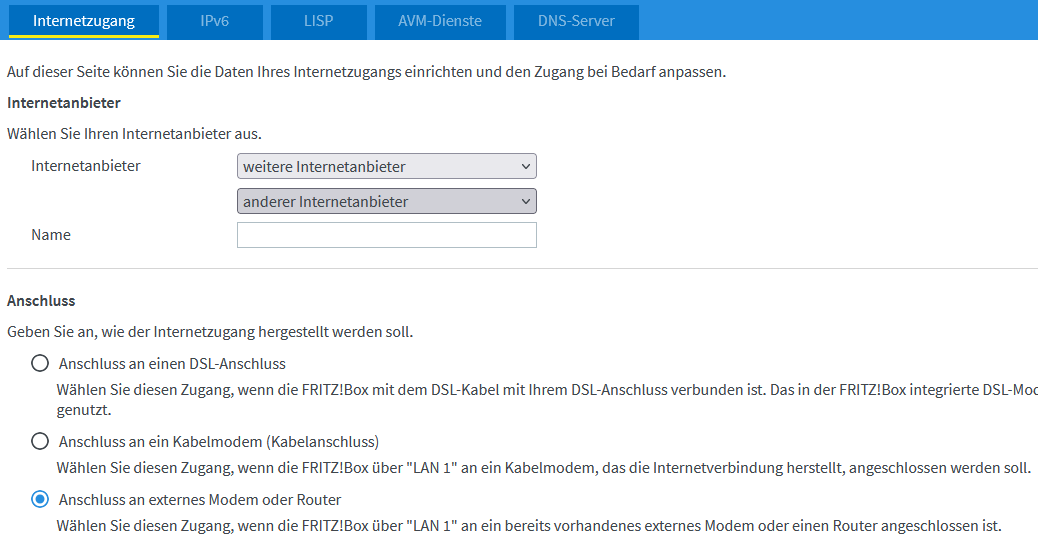The image size is (1038, 549).
Task: Click the bold 'Anschluss' section heading
Action: (x=41, y=301)
